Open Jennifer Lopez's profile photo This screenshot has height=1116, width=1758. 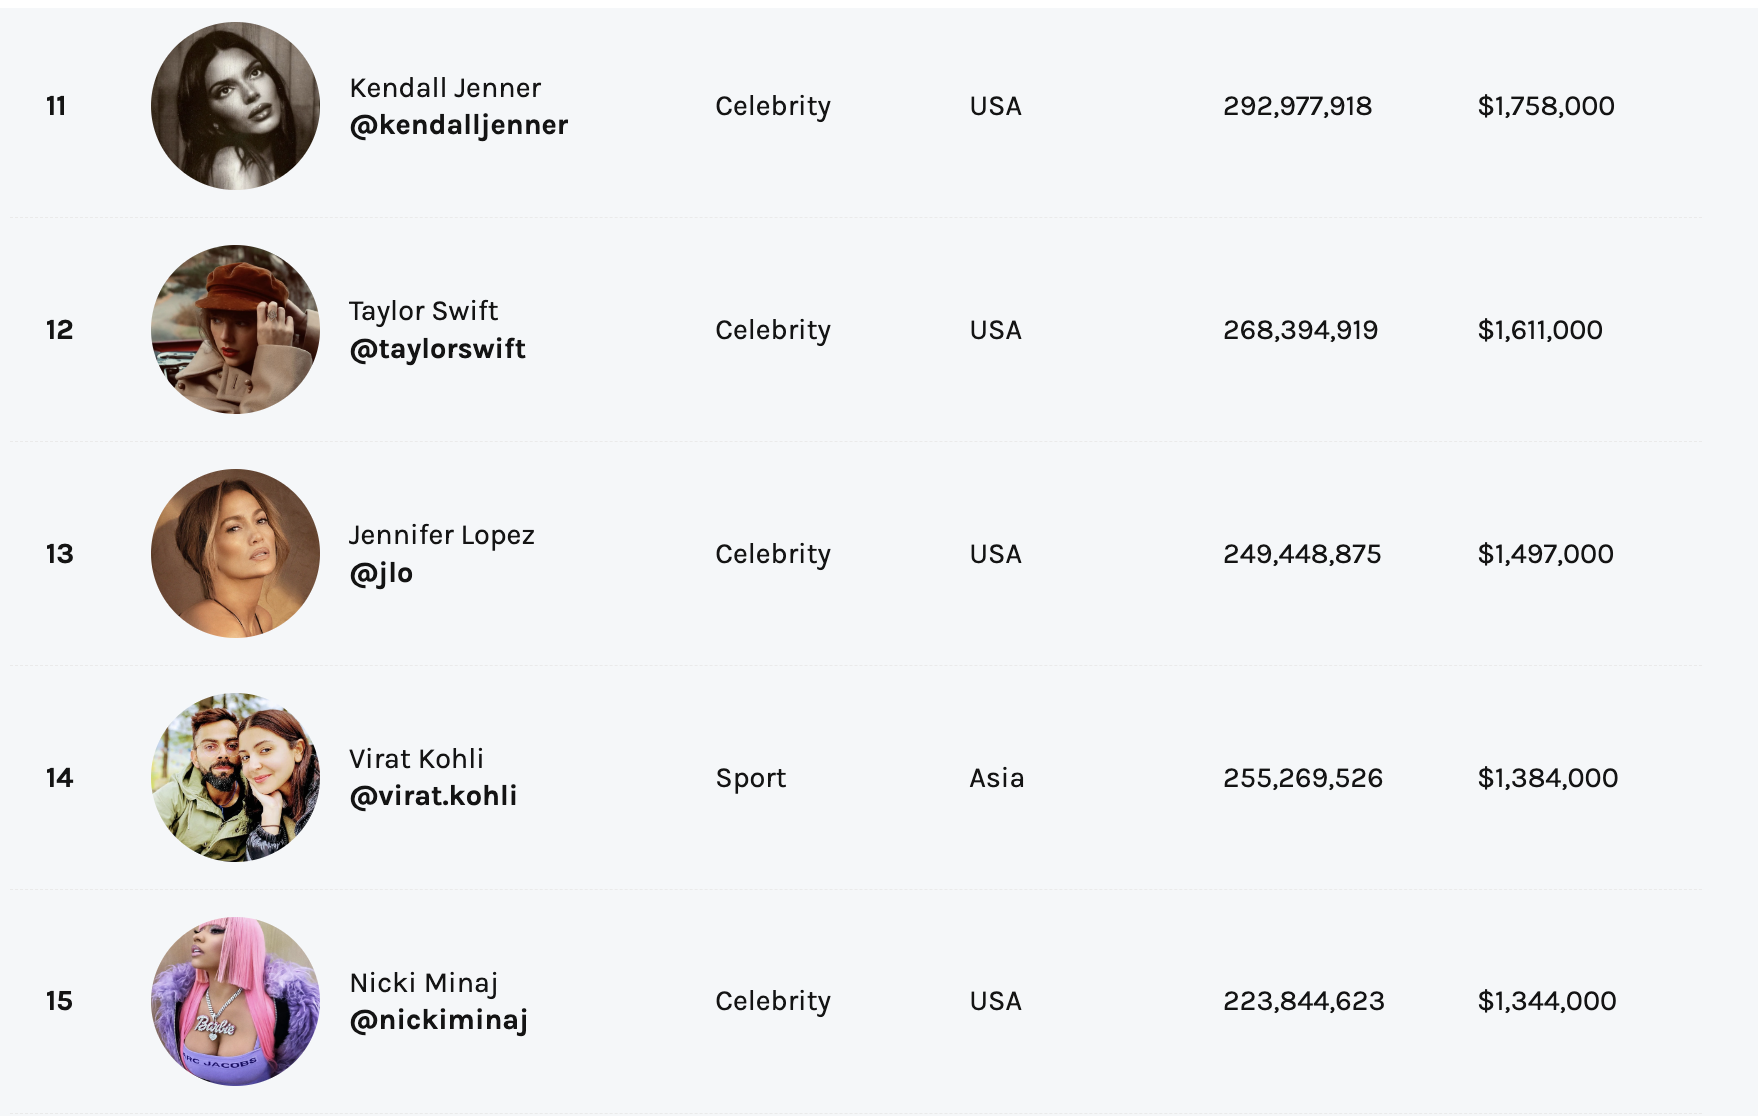pyautogui.click(x=235, y=553)
